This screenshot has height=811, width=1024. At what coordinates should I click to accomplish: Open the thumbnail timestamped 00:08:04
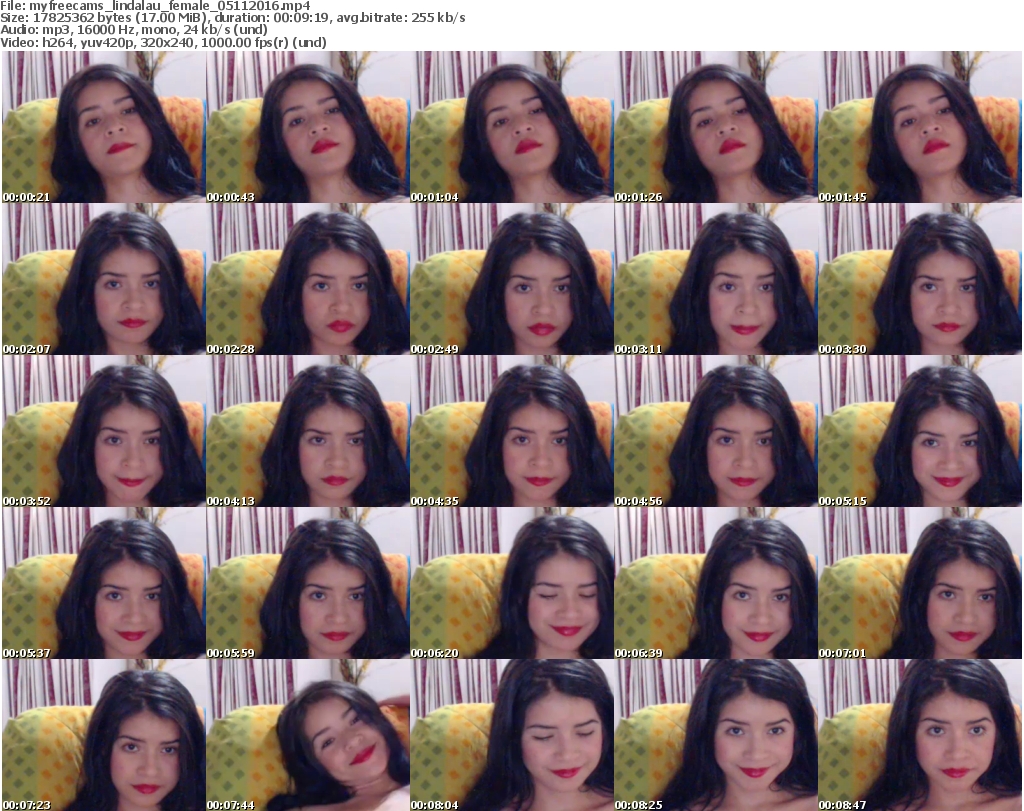pyautogui.click(x=511, y=735)
